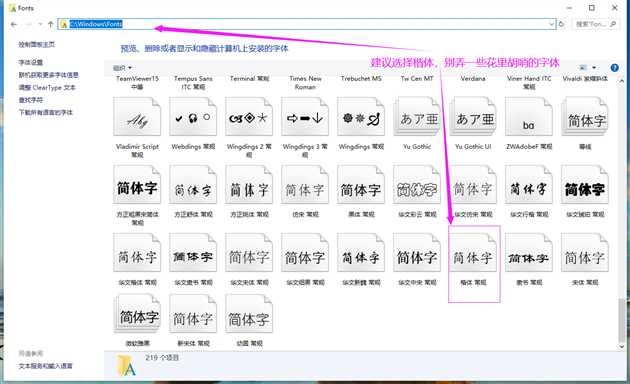This screenshot has width=630, height=384.
Task: Open the 华文彩云 outline font icon
Action: 417,185
